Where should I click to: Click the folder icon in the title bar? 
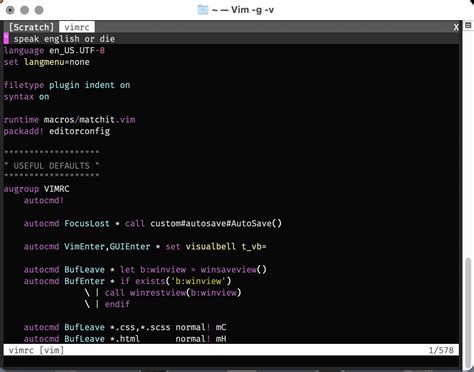point(203,10)
